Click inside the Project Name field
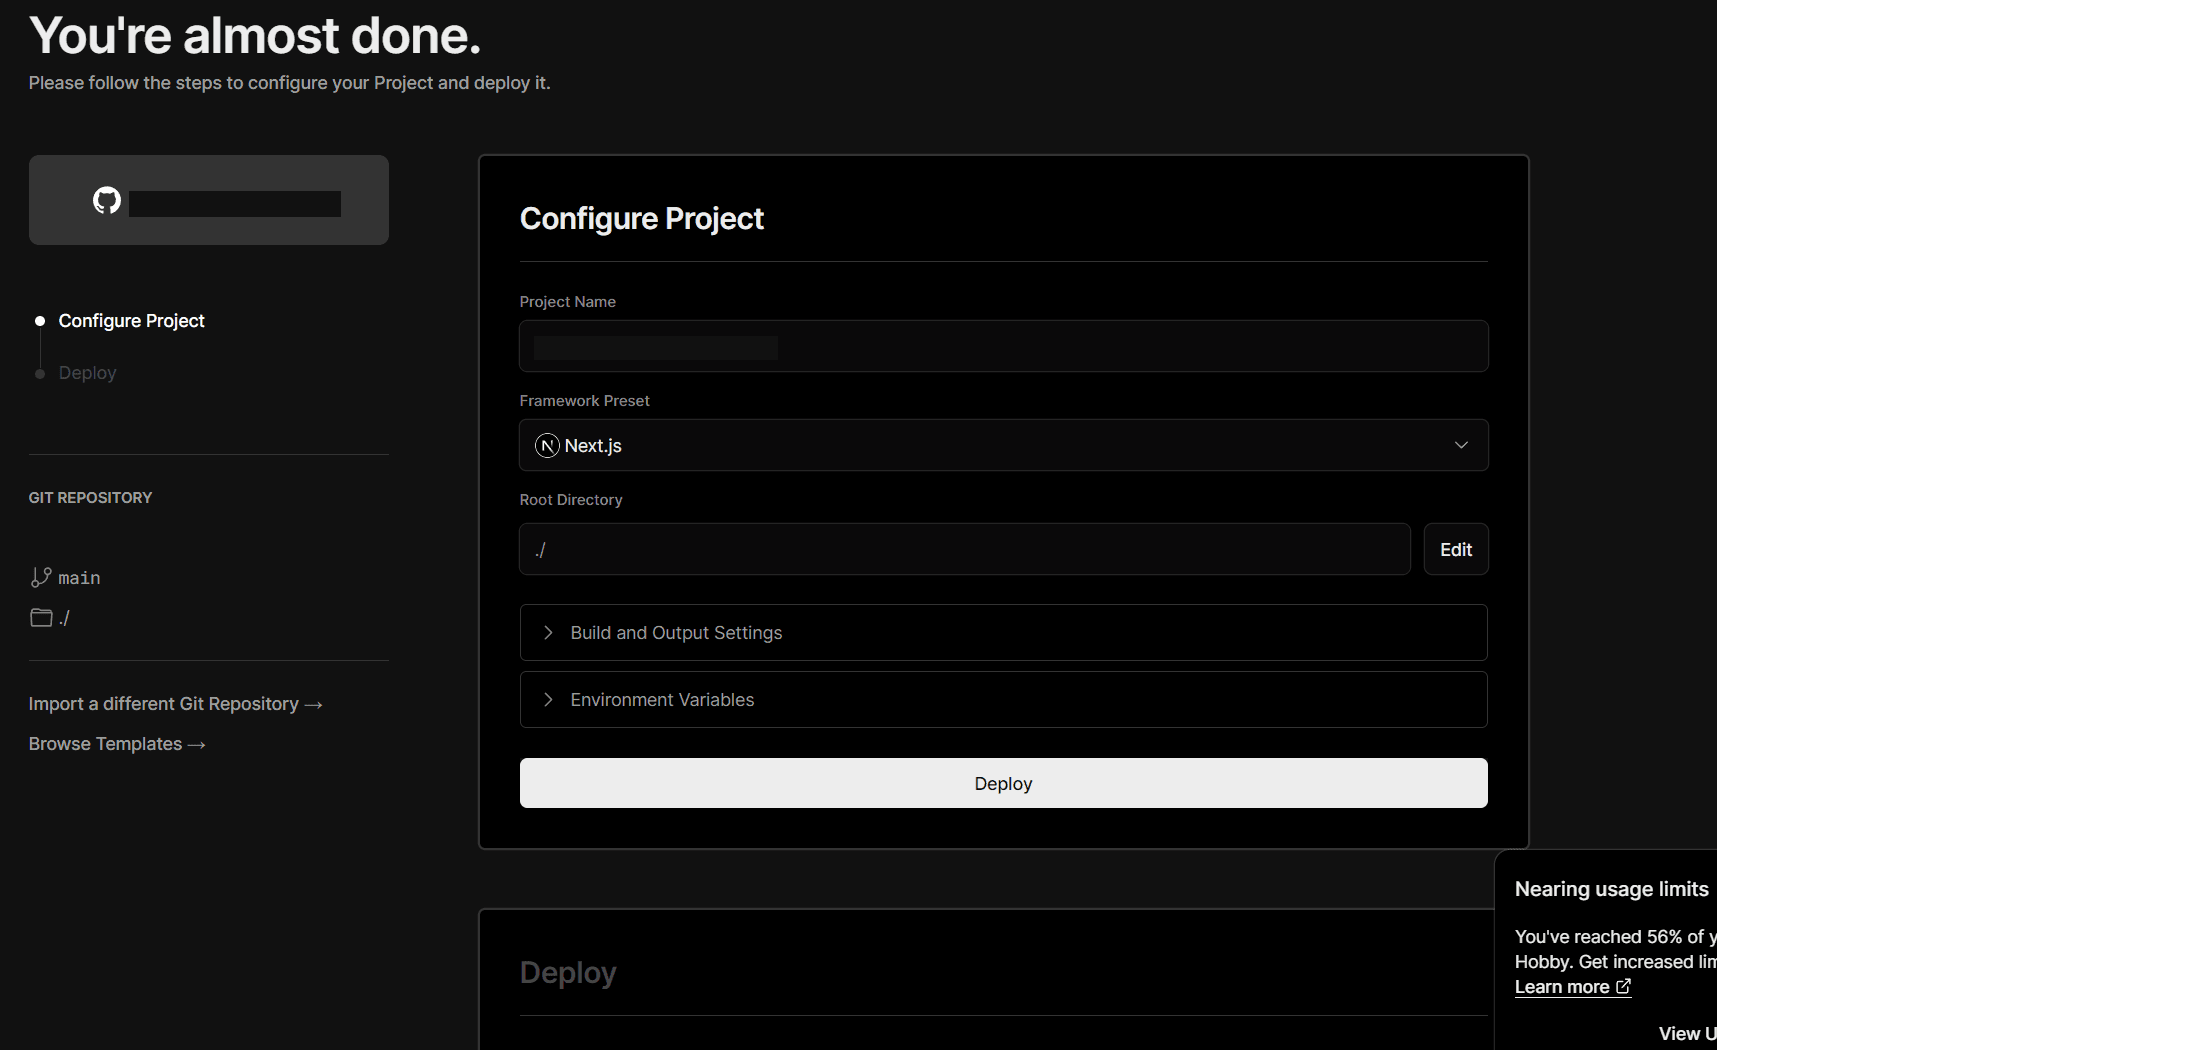 pos(1002,346)
